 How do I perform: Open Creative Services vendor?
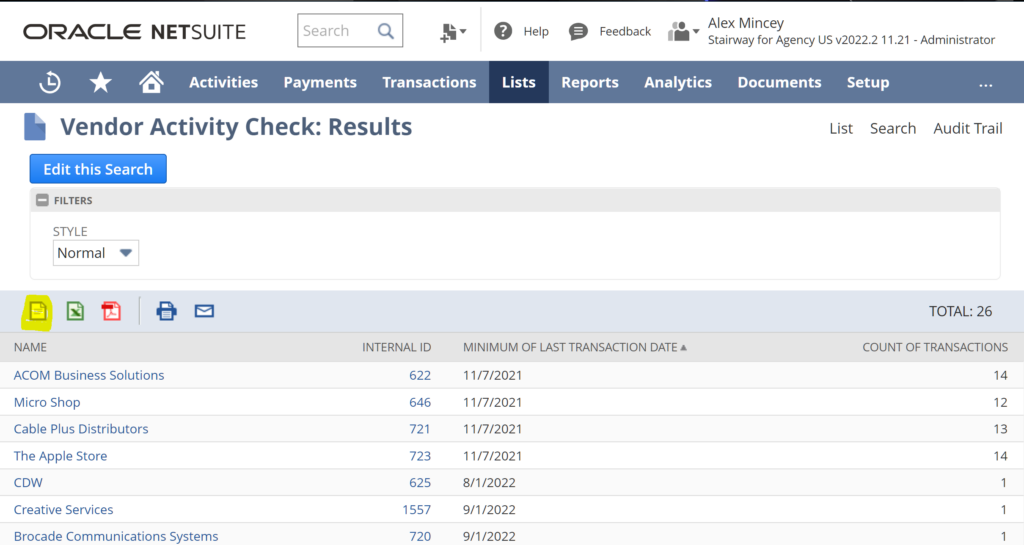[x=63, y=510]
